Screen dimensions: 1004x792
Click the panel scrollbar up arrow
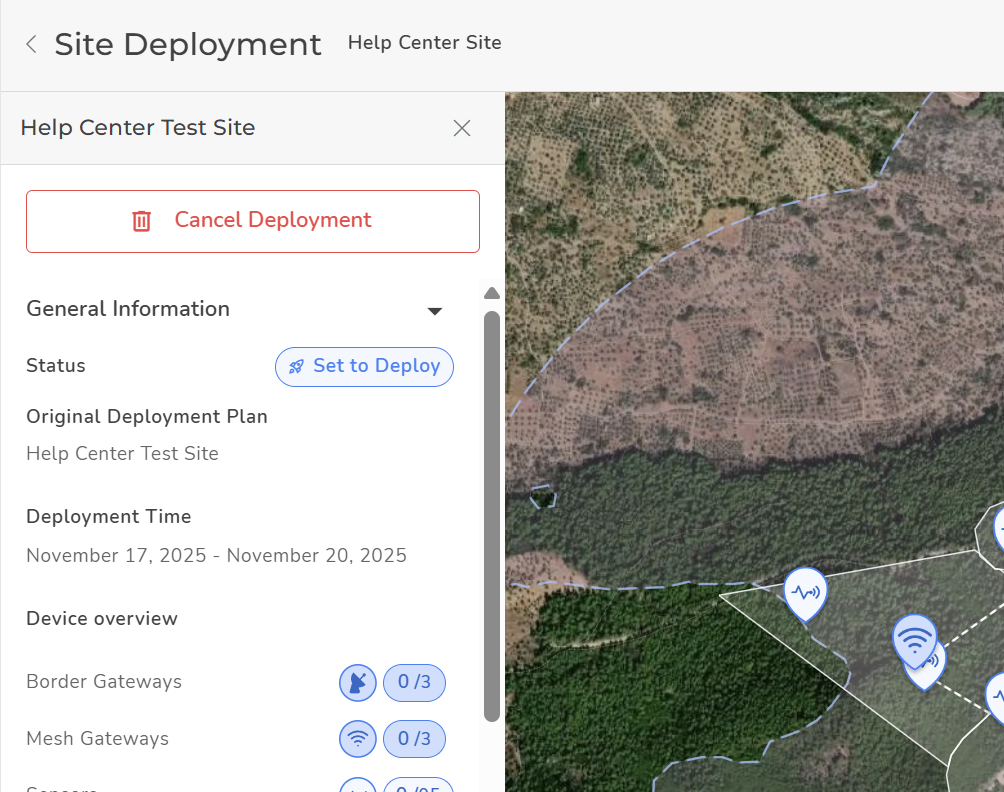click(491, 293)
